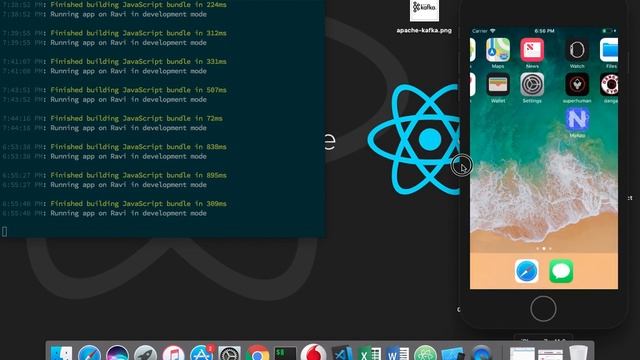Open Finder from the macOS Dock
Viewport: 640px width, 360px height.
pyautogui.click(x=62, y=353)
